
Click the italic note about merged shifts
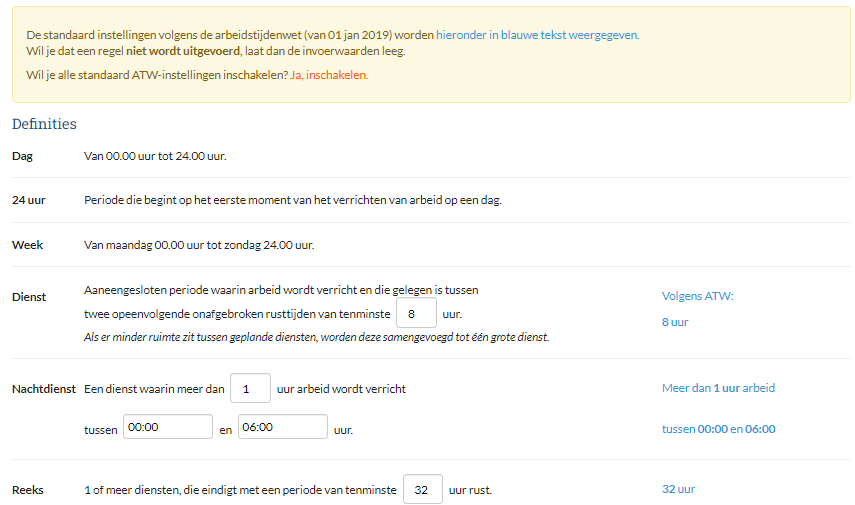316,338
